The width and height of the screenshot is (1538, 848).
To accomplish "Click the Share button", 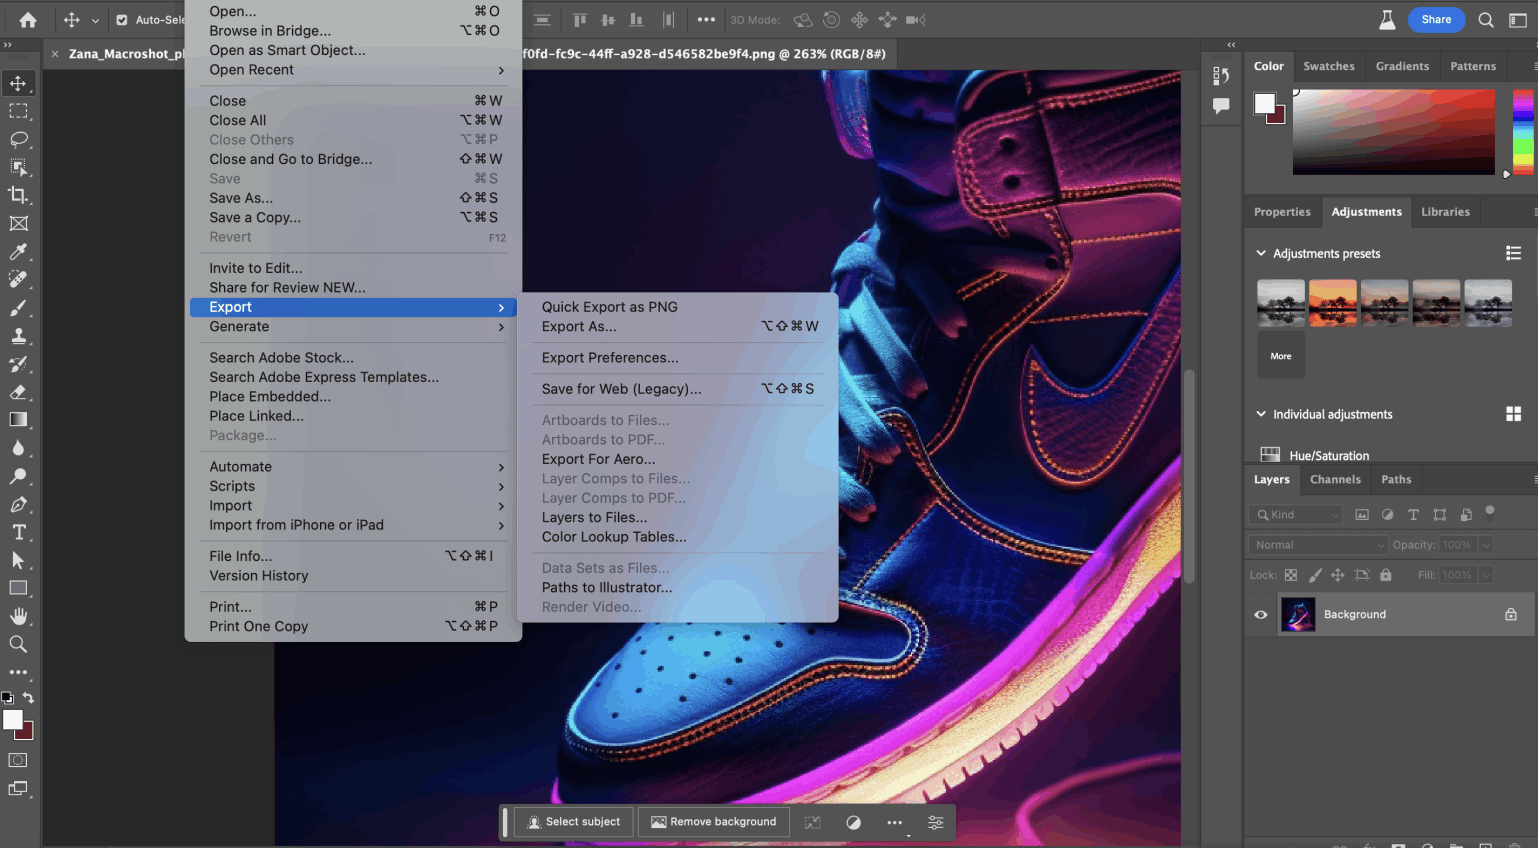I will pyautogui.click(x=1436, y=20).
